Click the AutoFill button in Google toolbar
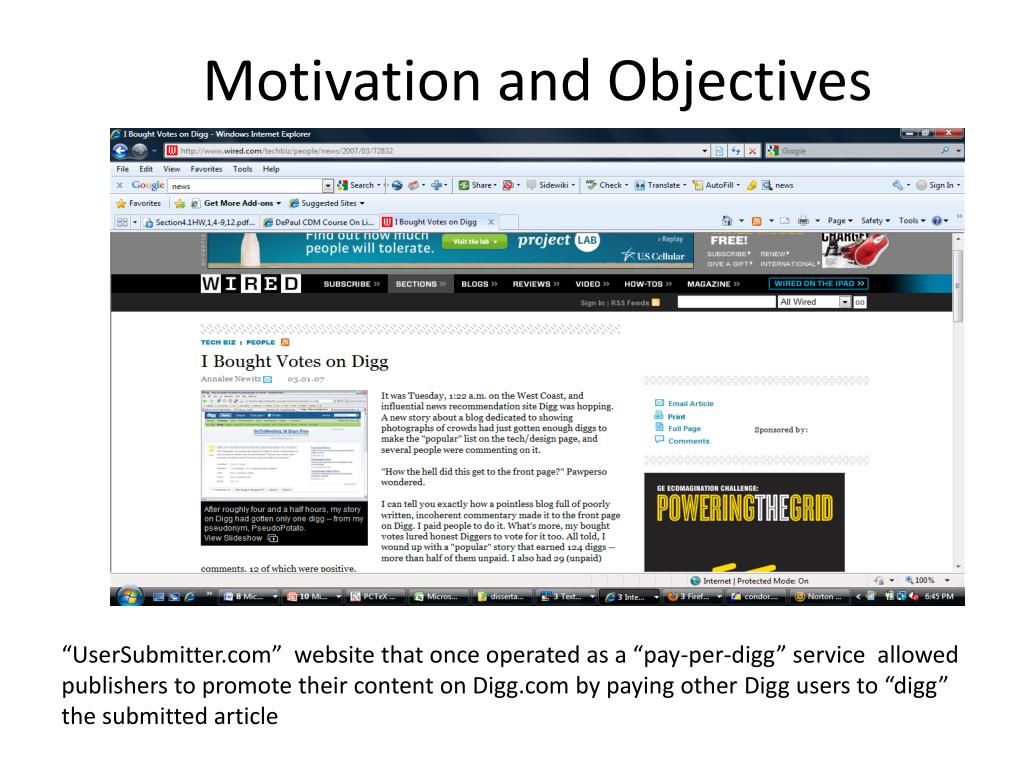 click(x=716, y=185)
